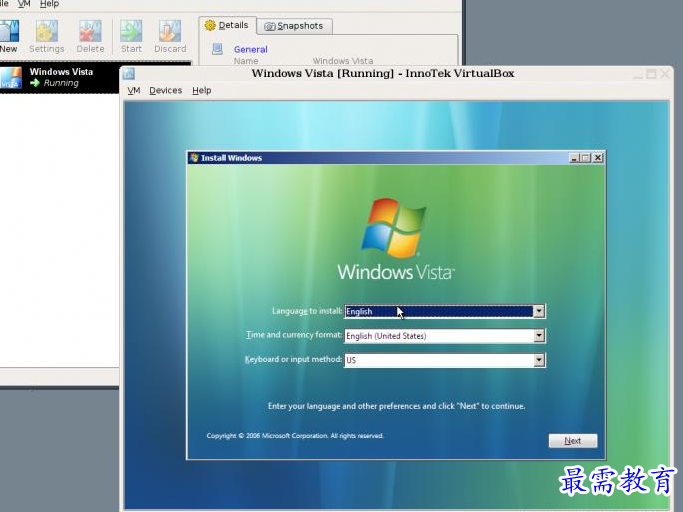Click the VirtualBox window title bar icon

click(x=128, y=73)
